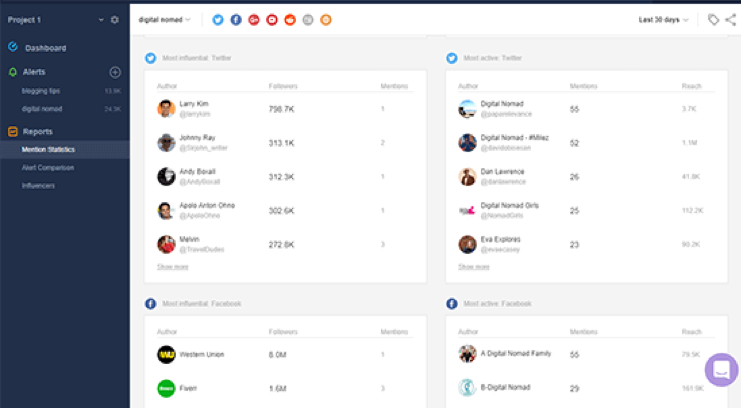The image size is (741, 408).
Task: Open A Digital Nomad Family author
Action: pos(516,353)
